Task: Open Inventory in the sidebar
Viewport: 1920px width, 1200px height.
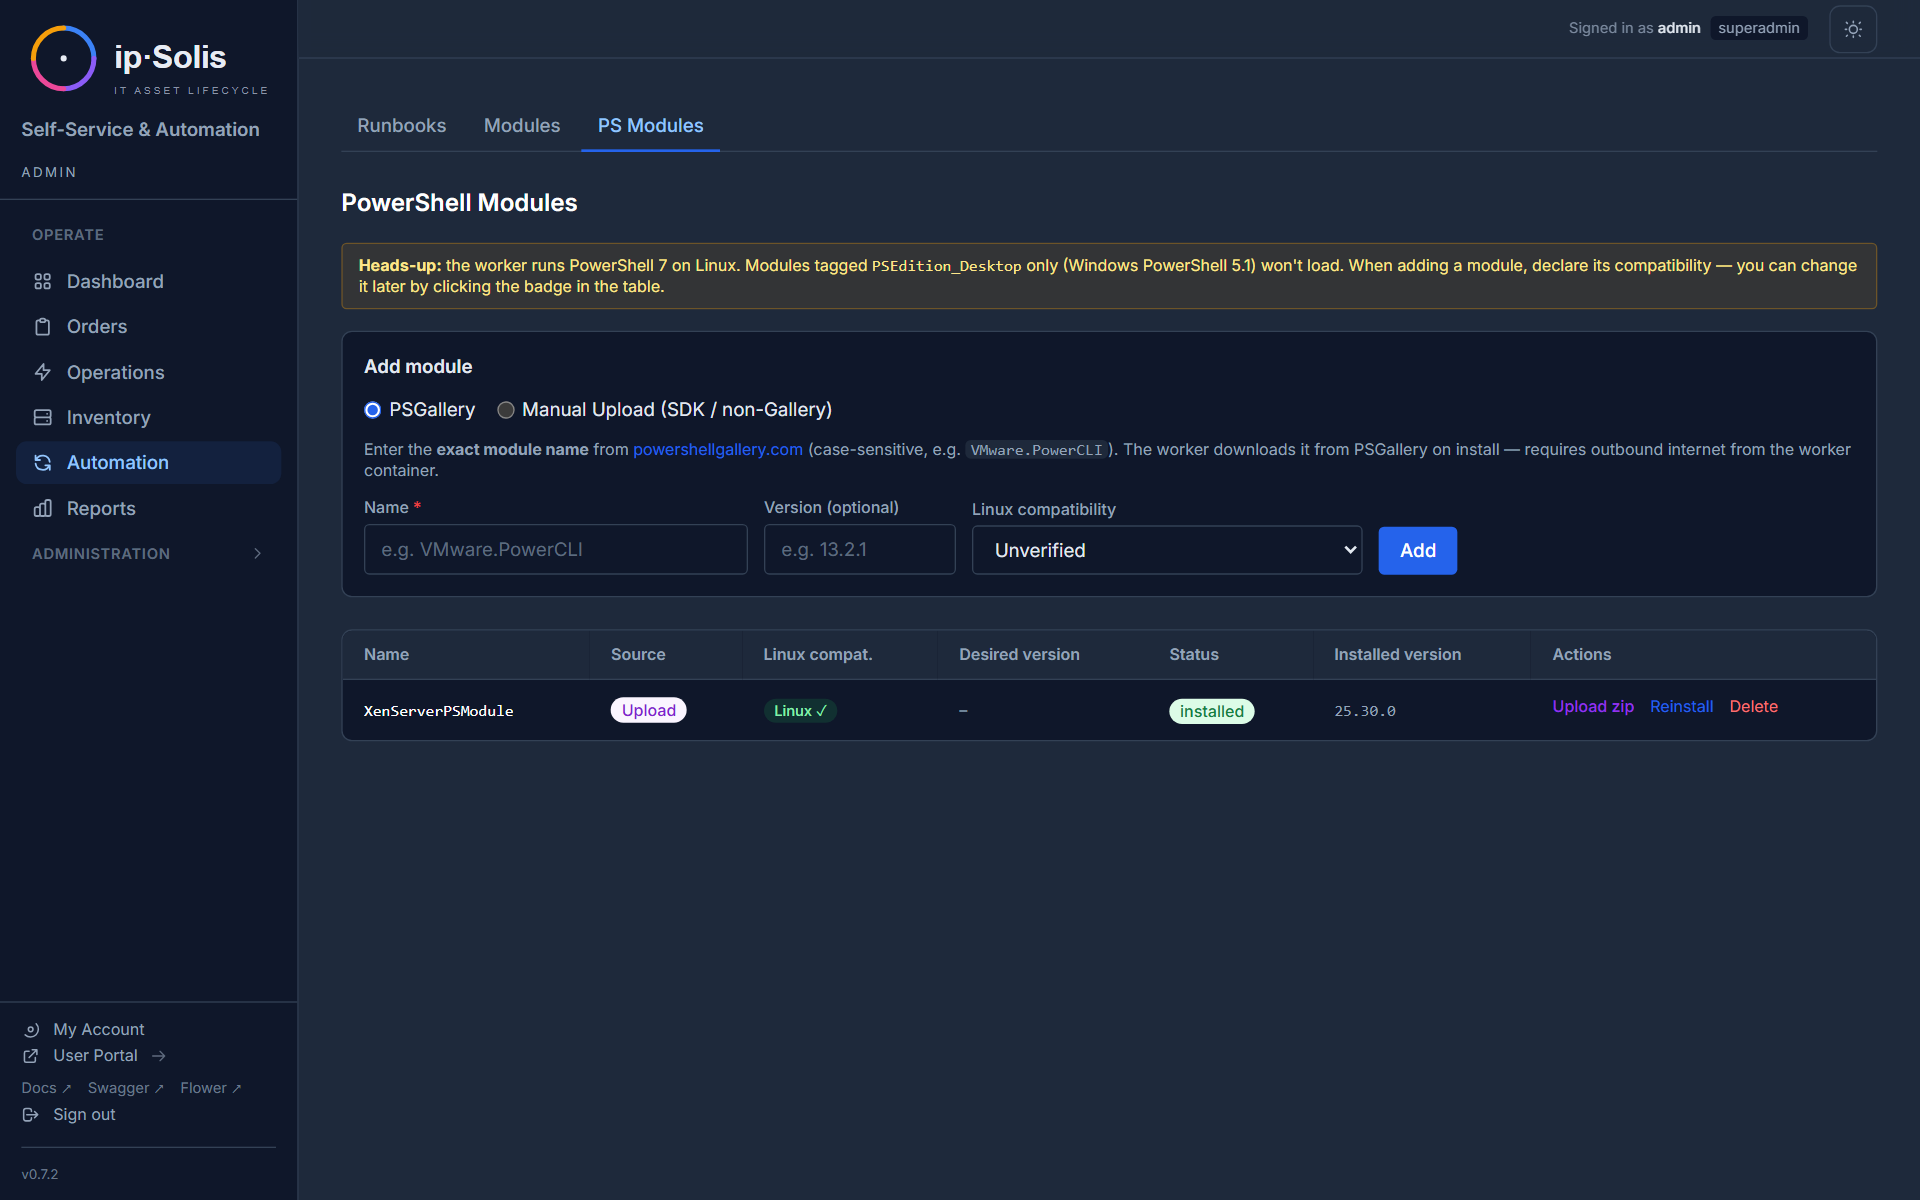Action: coord(148,417)
